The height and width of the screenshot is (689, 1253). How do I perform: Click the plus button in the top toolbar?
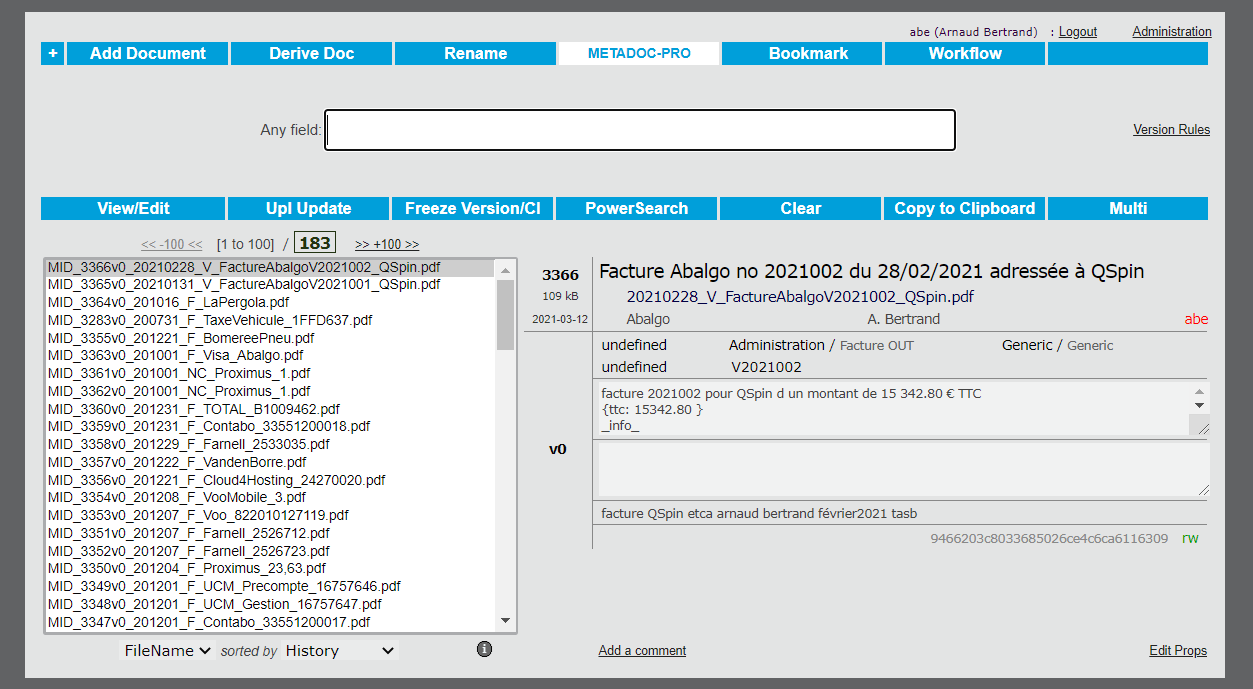point(52,54)
